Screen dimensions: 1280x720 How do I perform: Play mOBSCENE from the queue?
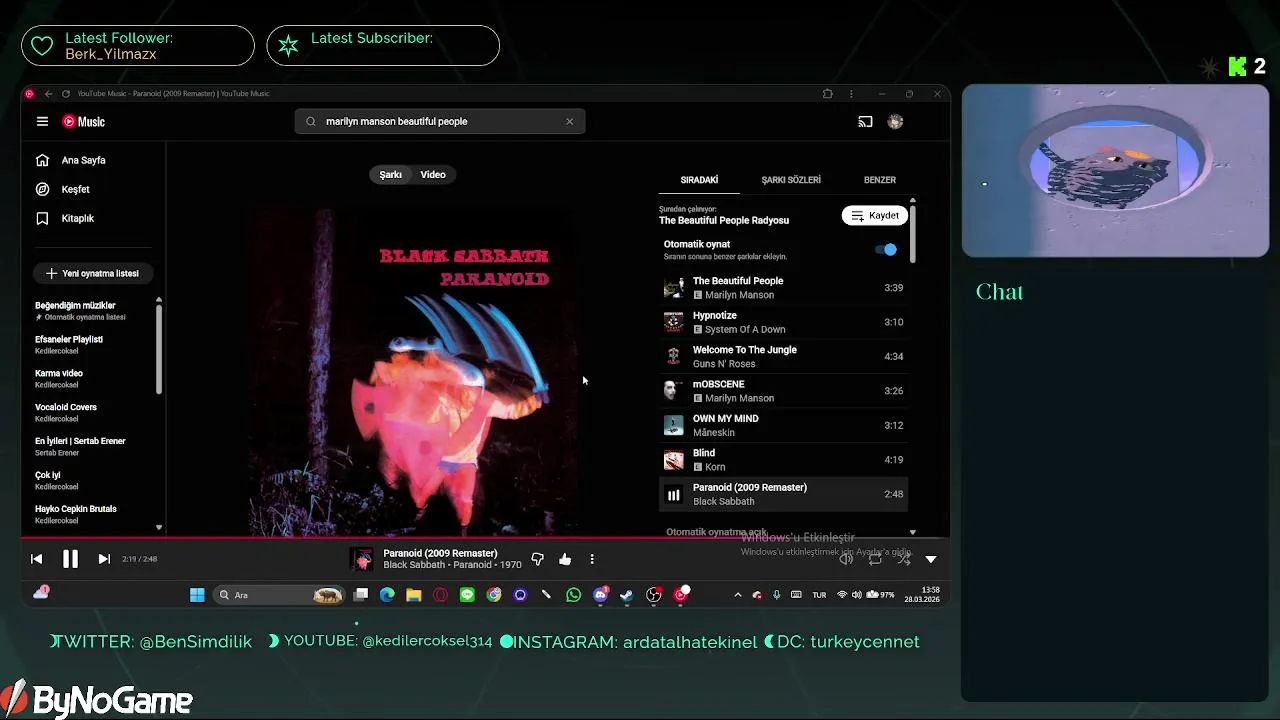(783, 391)
